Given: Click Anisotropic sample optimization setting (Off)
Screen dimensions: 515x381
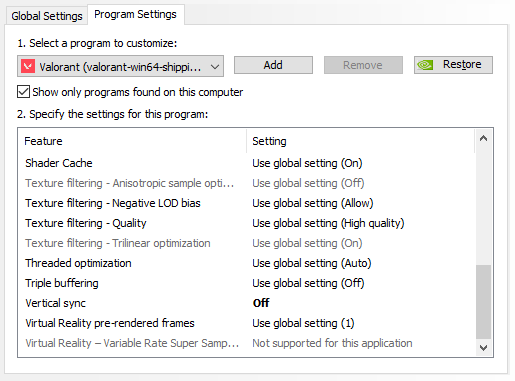Looking at the screenshot, I should click(308, 183).
